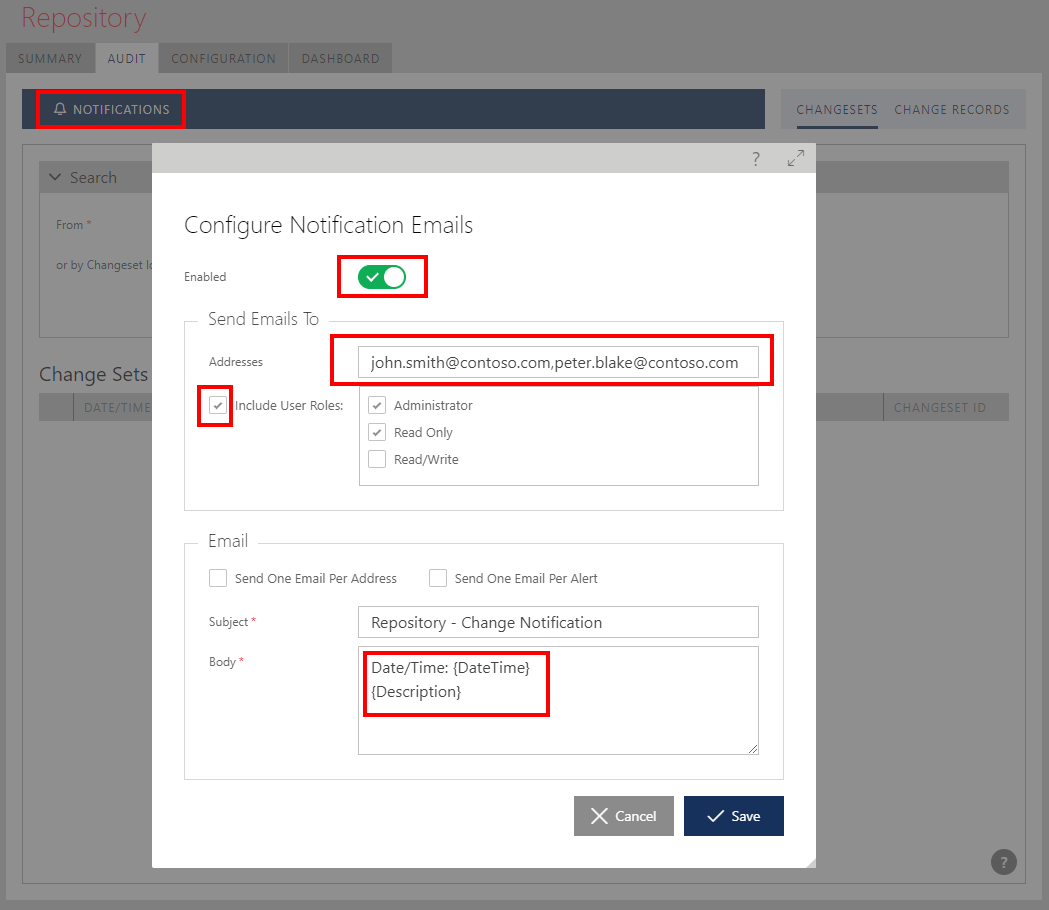Save the notification email settings

(733, 815)
